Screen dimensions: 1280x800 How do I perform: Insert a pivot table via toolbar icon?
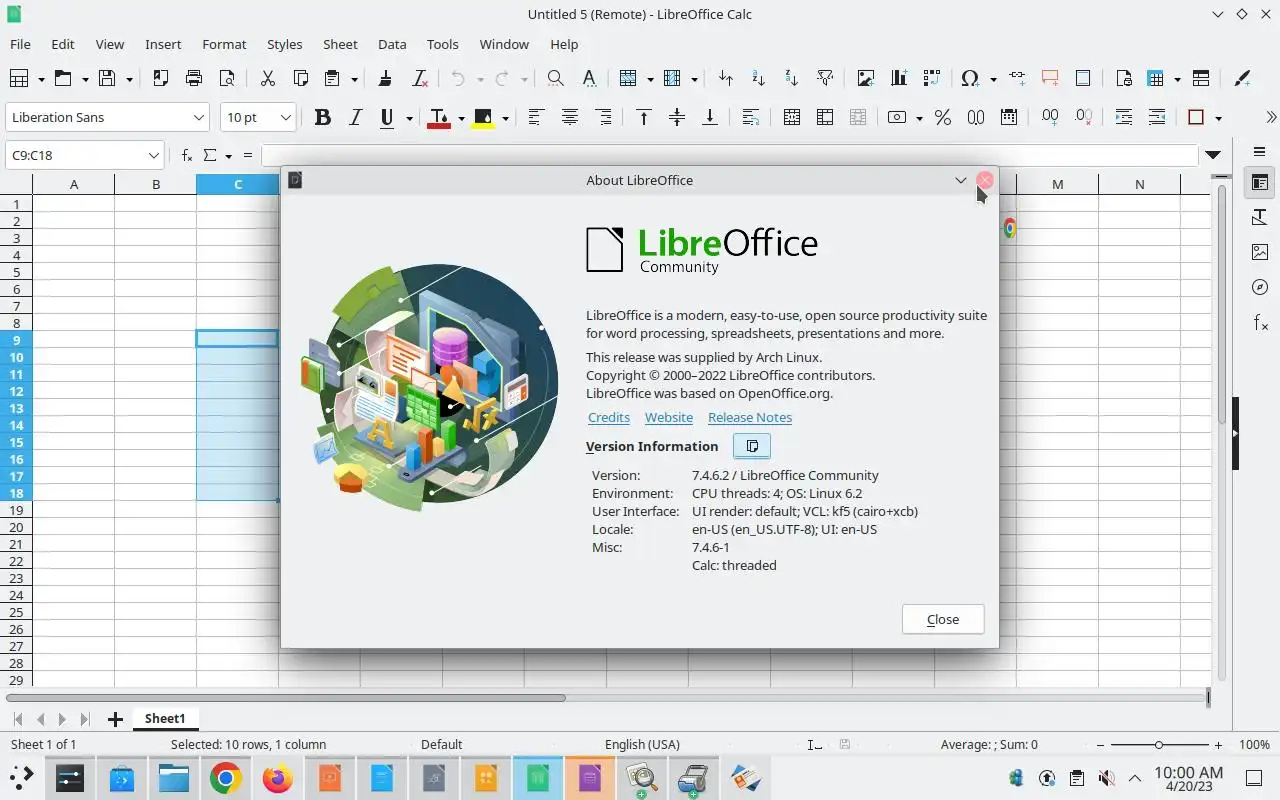click(x=932, y=78)
